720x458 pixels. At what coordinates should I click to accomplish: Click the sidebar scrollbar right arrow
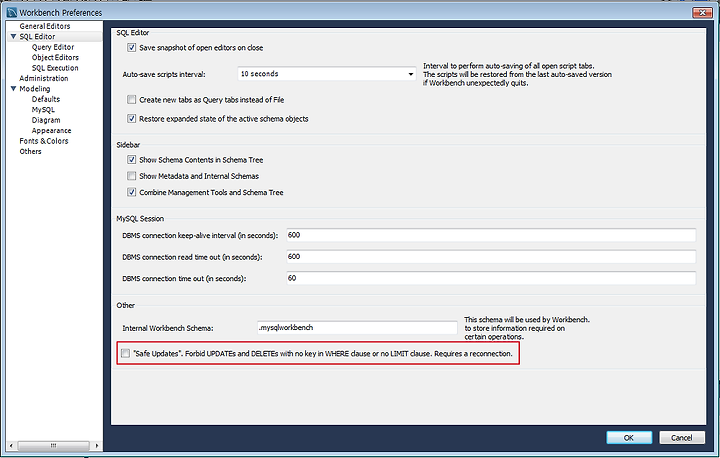tap(96, 446)
